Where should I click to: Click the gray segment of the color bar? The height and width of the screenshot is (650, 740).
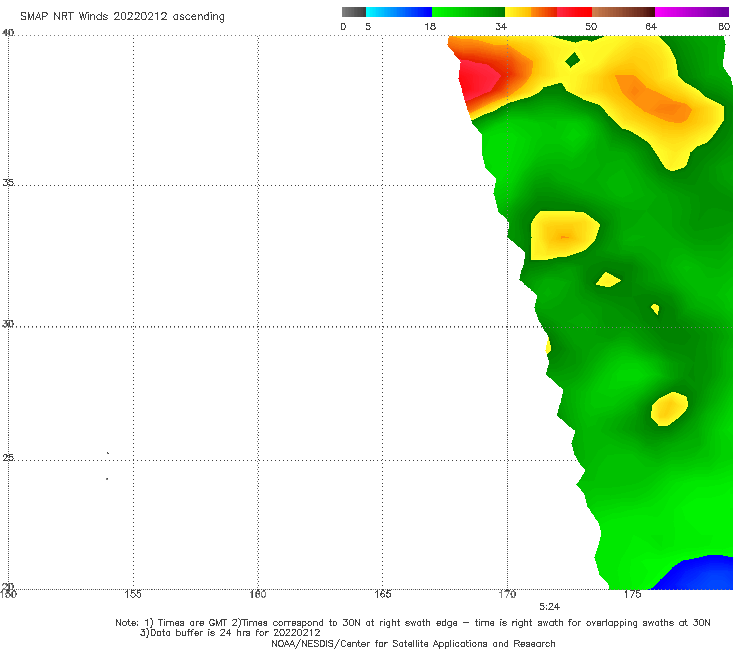click(354, 12)
